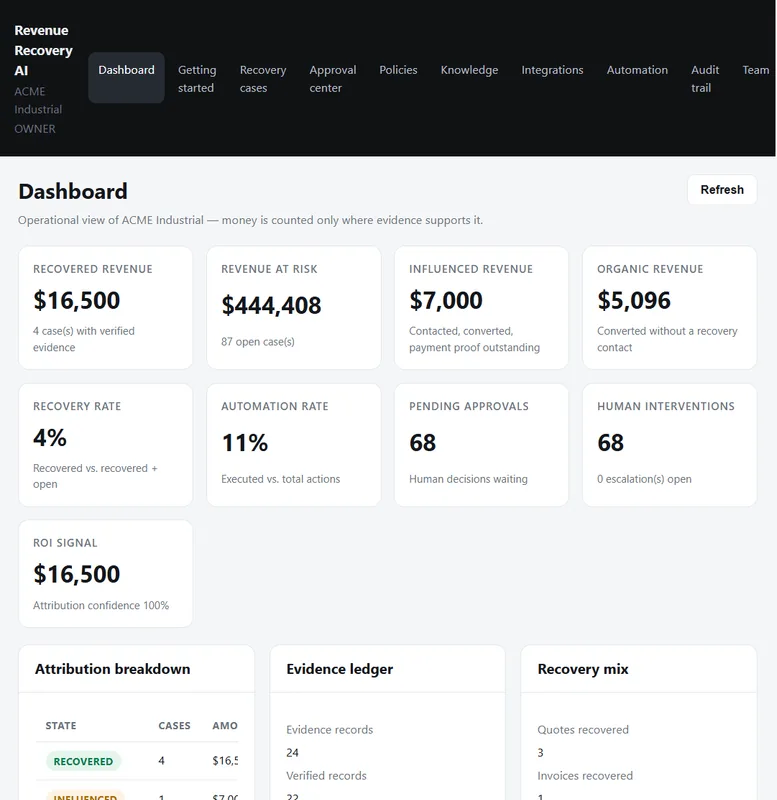Navigate to Integrations
Image resolution: width=777 pixels, height=800 pixels.
[552, 70]
